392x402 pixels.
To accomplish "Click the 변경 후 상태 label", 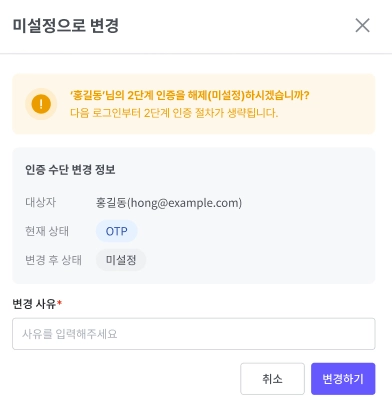I will tap(53, 260).
